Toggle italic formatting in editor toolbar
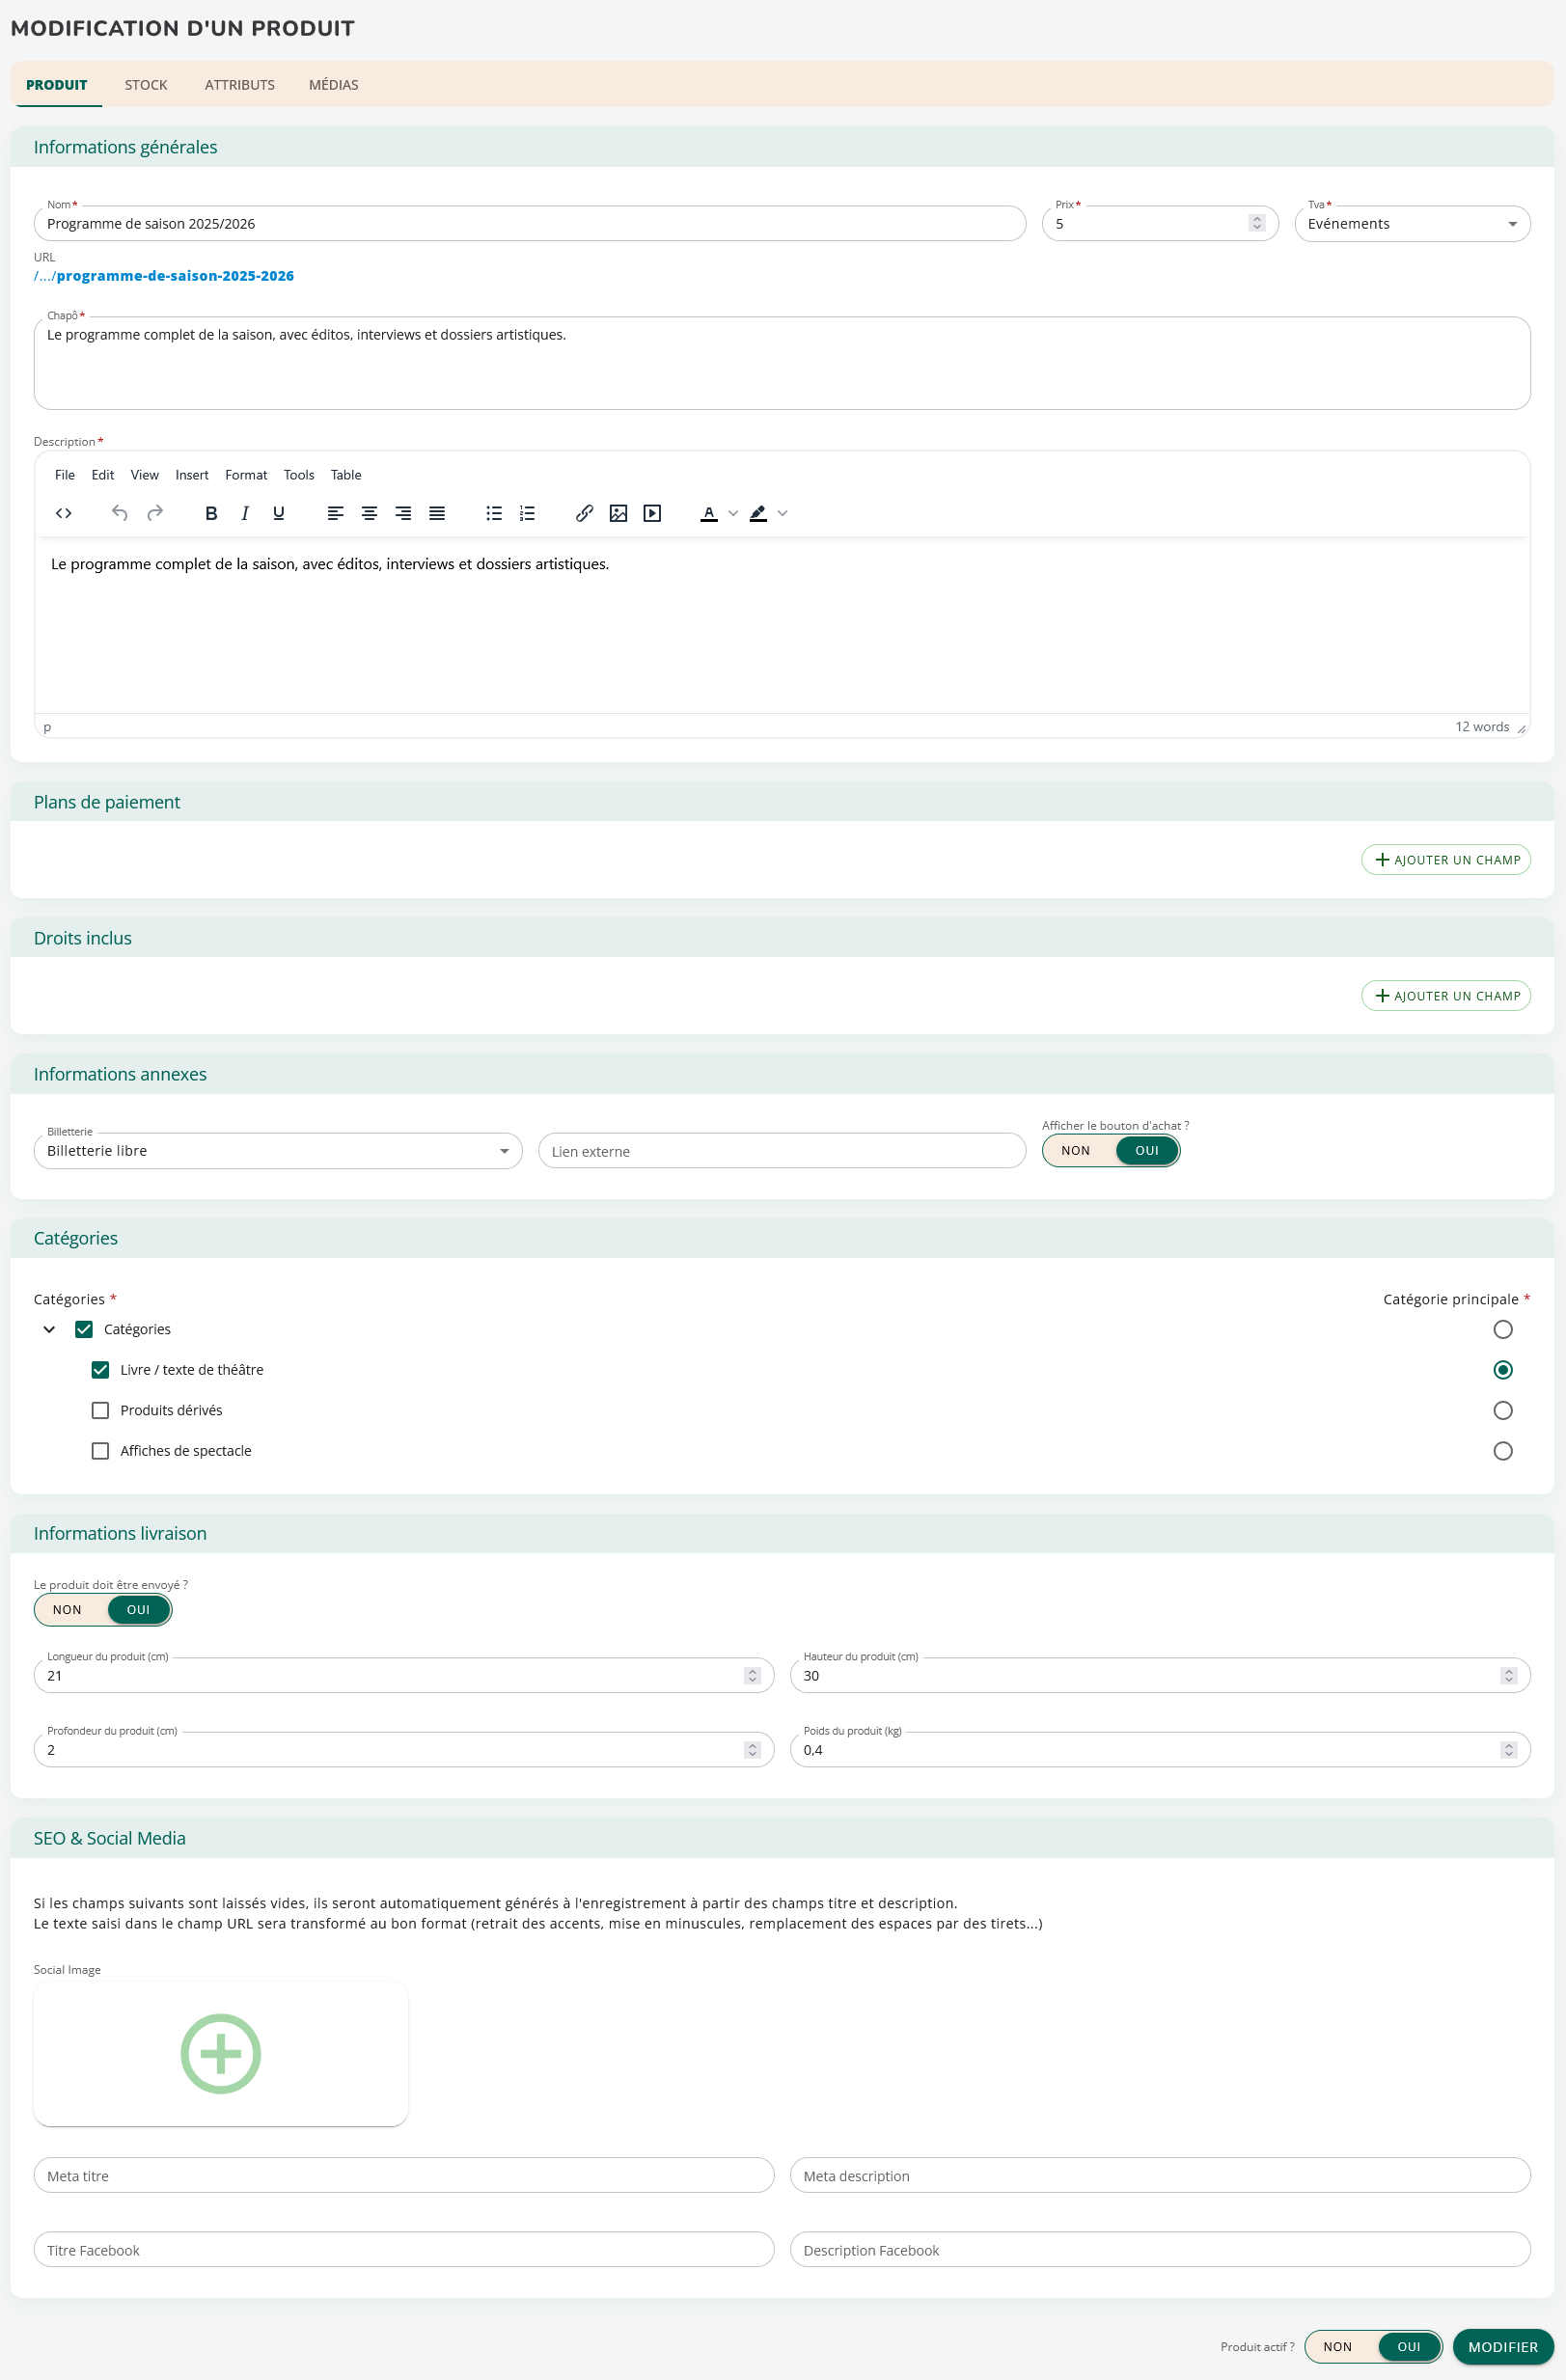This screenshot has height=2380, width=1566. pos(244,513)
